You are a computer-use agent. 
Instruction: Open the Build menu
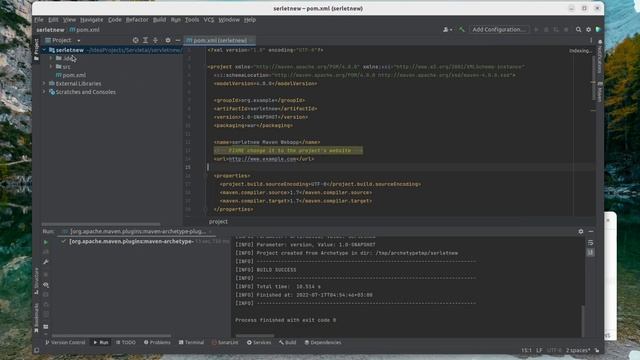tap(159, 20)
